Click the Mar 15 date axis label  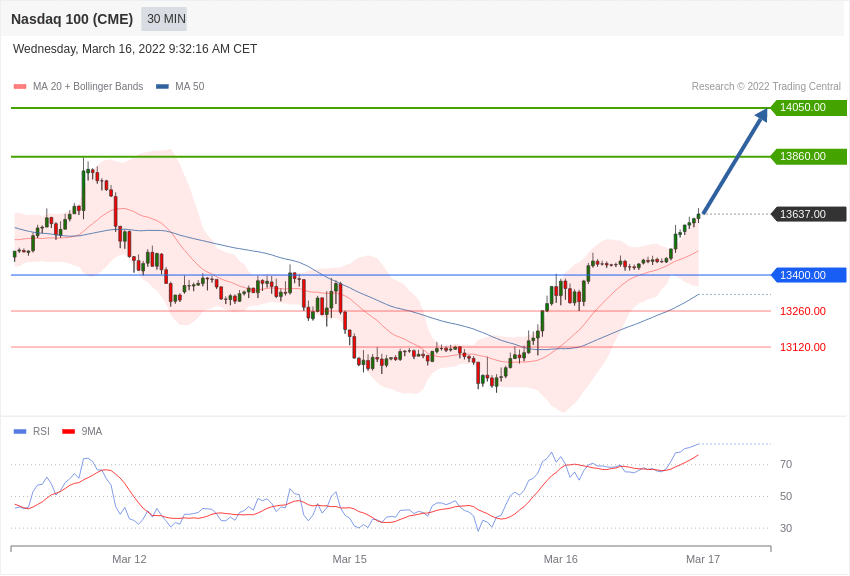tap(349, 559)
